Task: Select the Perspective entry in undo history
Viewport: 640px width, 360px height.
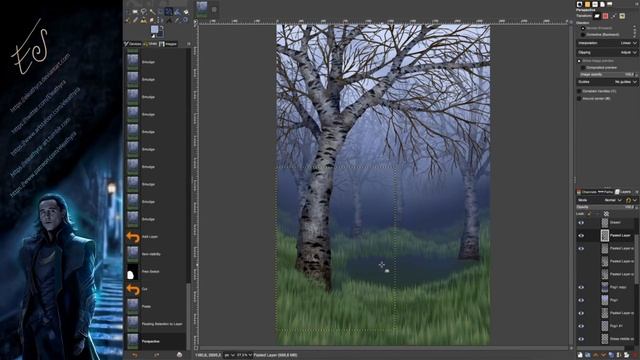Action: [x=156, y=341]
